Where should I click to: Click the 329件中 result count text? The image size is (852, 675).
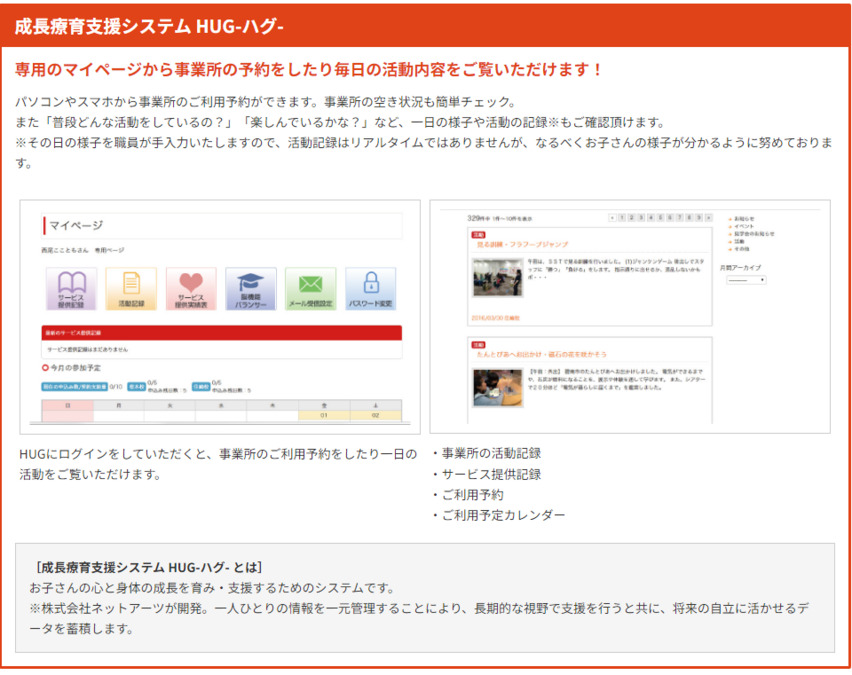pyautogui.click(x=499, y=218)
